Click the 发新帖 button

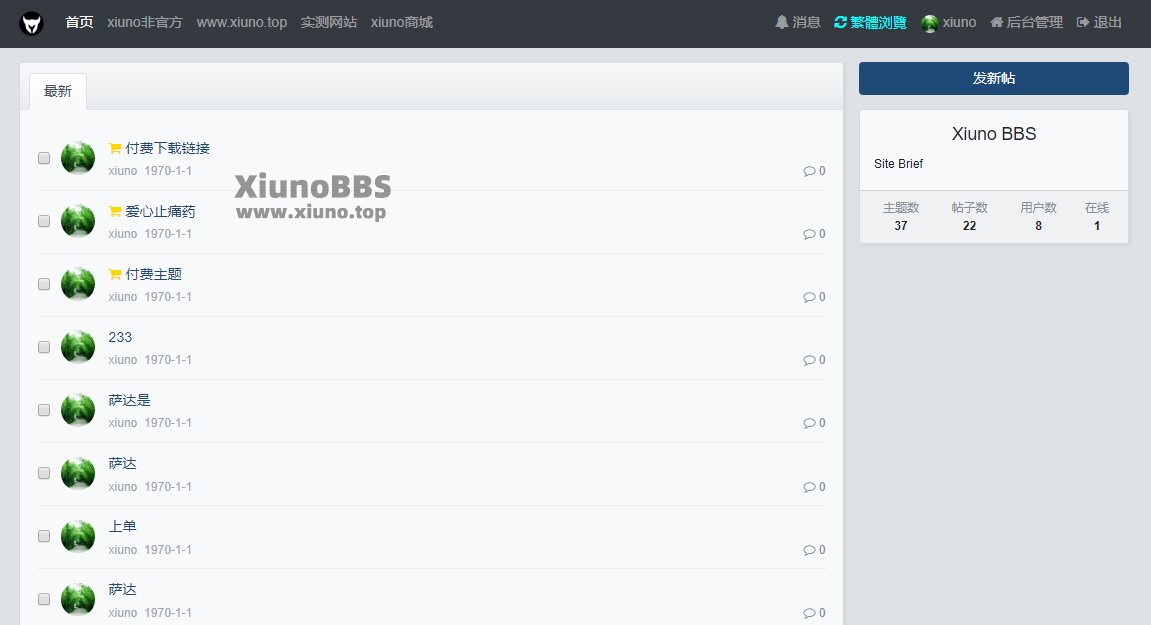coord(994,79)
